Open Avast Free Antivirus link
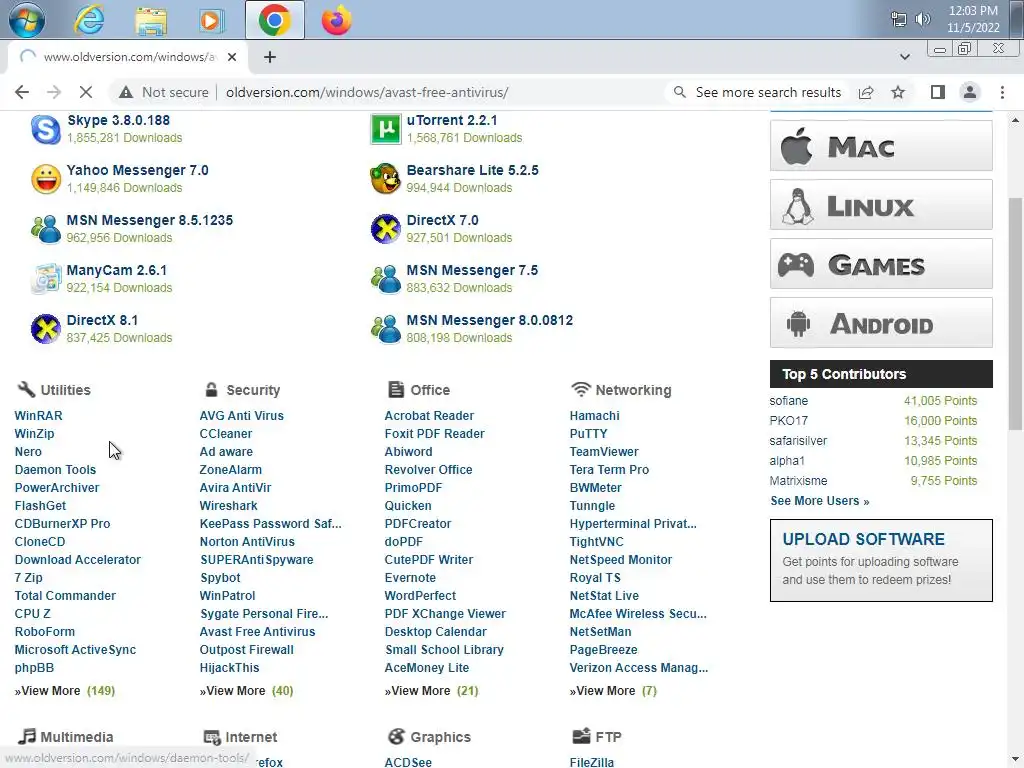The width and height of the screenshot is (1024, 768). point(257,632)
